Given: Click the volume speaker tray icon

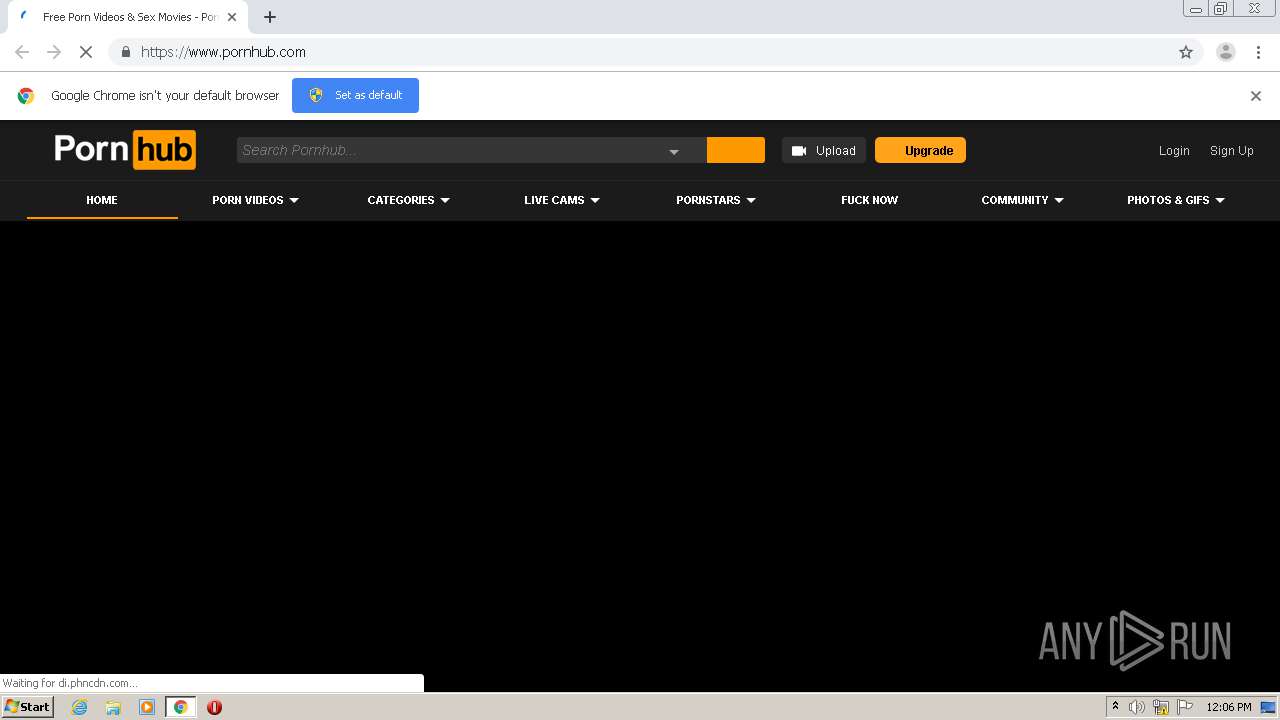Looking at the screenshot, I should tap(1137, 707).
